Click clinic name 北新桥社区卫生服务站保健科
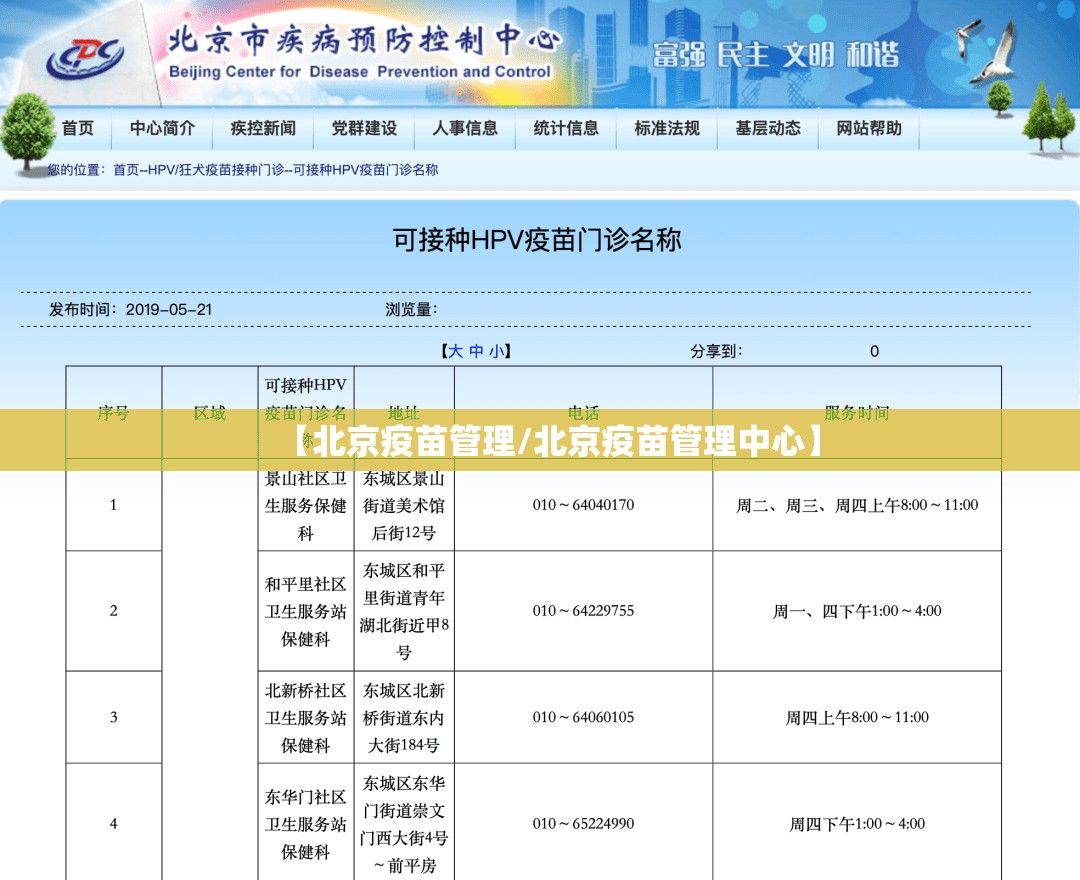The width and height of the screenshot is (1080, 880). click(x=306, y=717)
